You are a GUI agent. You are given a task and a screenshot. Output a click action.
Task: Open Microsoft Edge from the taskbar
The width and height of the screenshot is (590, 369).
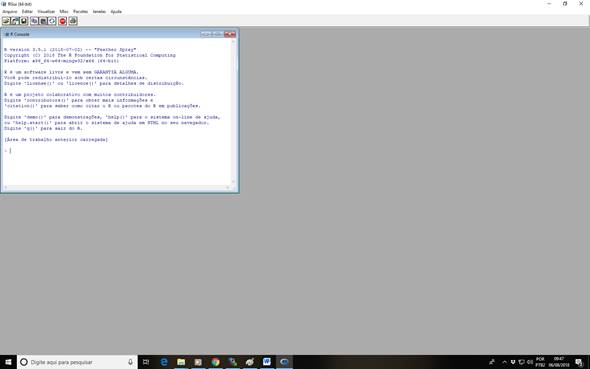164,362
